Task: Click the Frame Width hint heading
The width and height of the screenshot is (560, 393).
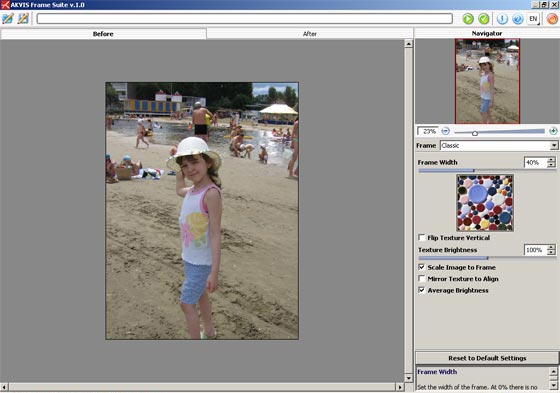Action: pyautogui.click(x=437, y=372)
